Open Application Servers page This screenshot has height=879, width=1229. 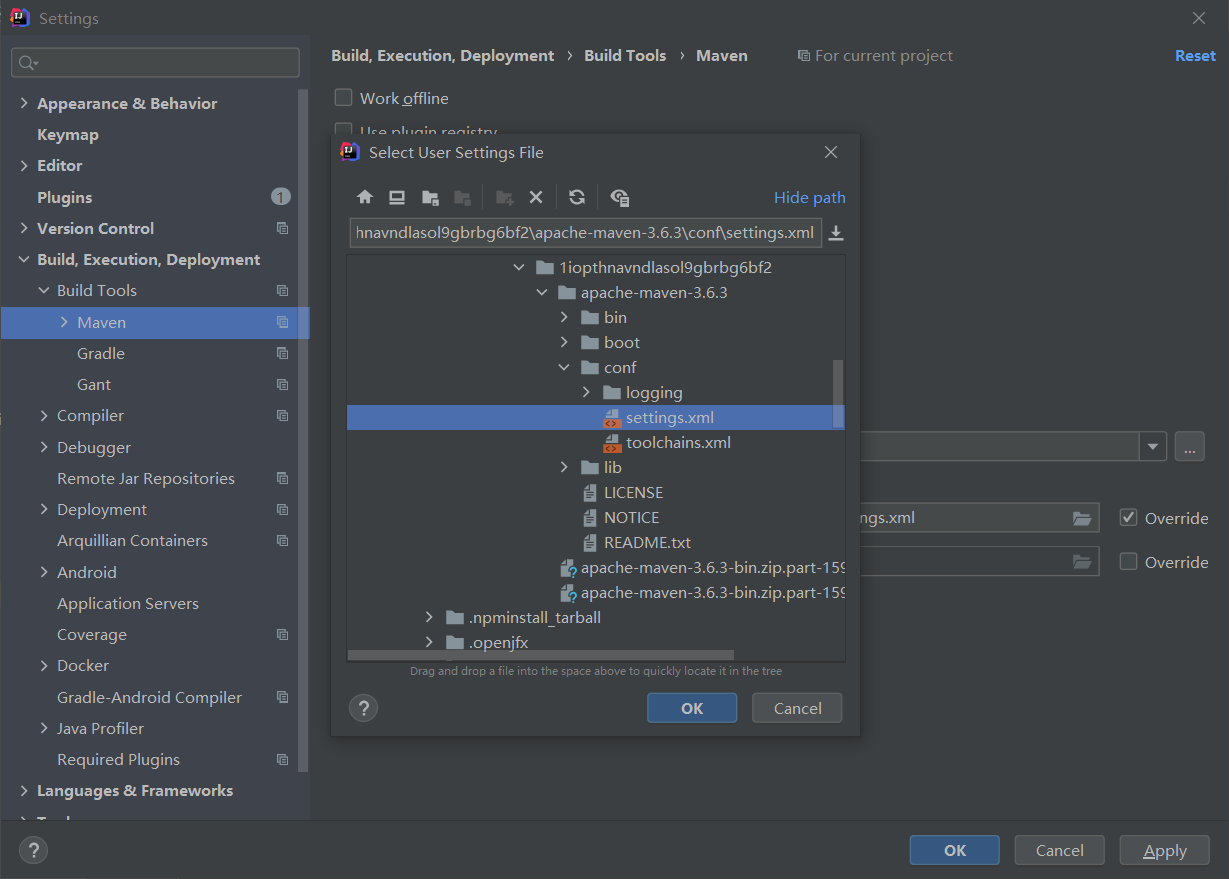point(128,603)
